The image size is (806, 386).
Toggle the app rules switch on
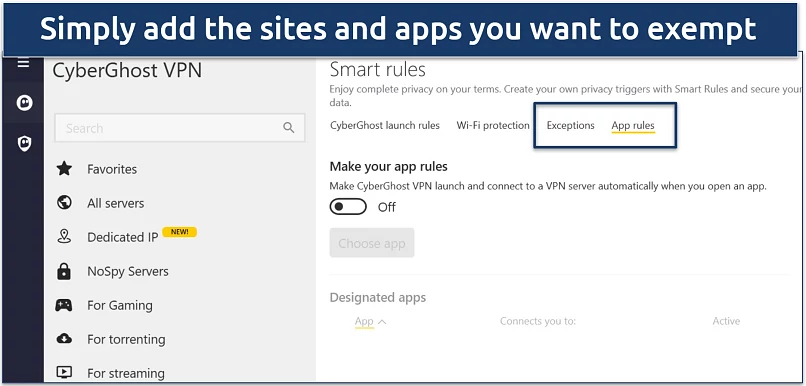[348, 207]
